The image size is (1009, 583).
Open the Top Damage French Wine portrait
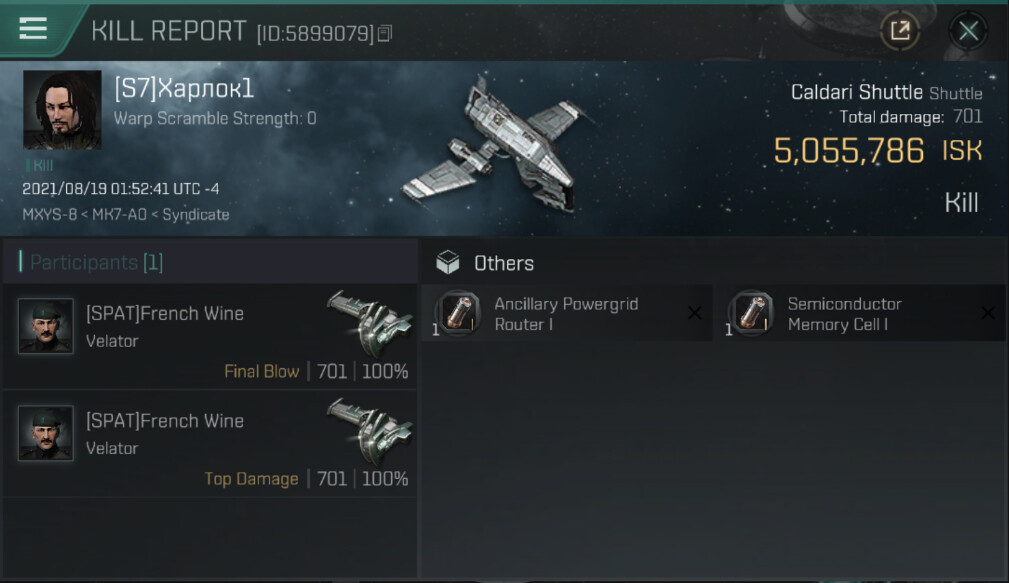[x=46, y=433]
